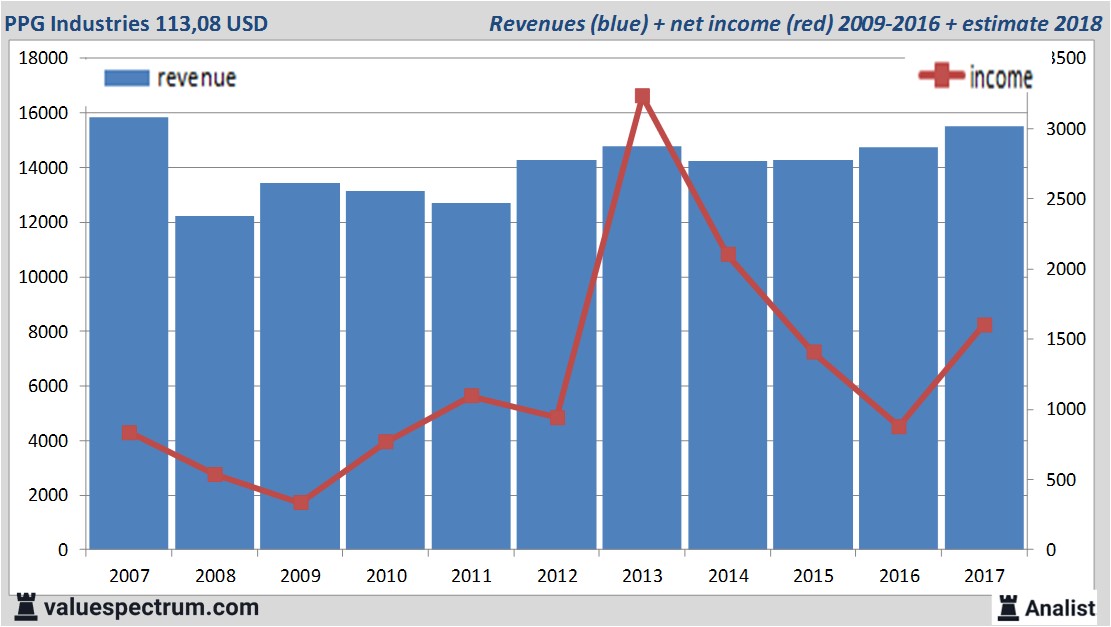
Task: Click the 2013 x-axis label
Action: tap(642, 575)
